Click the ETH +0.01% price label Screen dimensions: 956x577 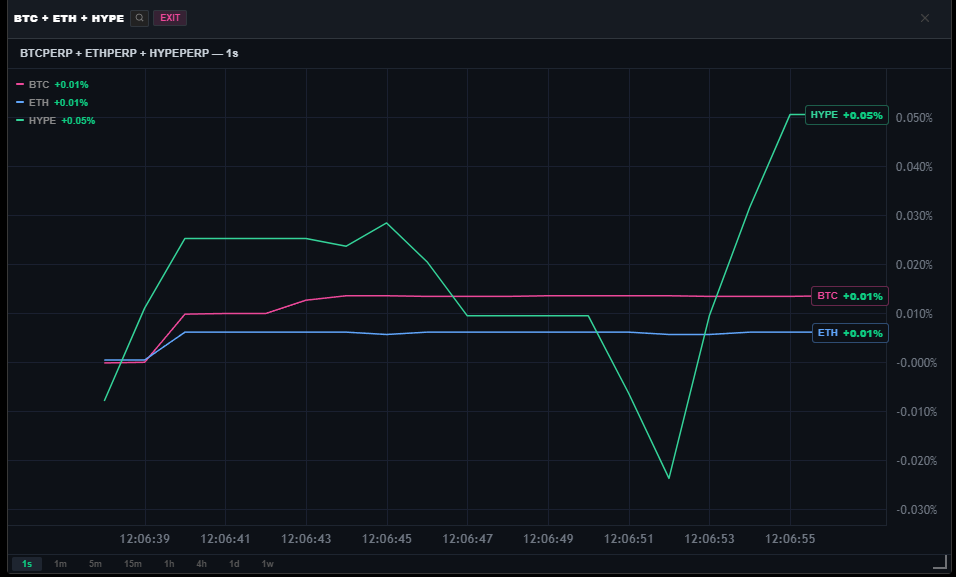tap(850, 333)
